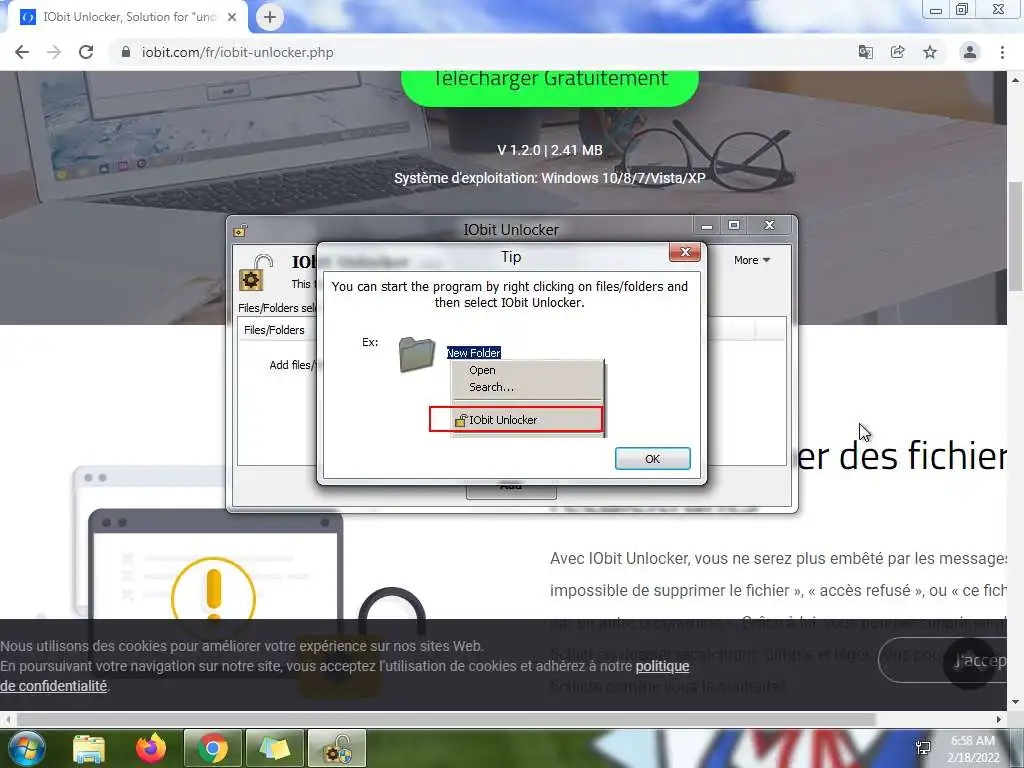
Task: Accept cookies with J'accepte button
Action: point(945,660)
